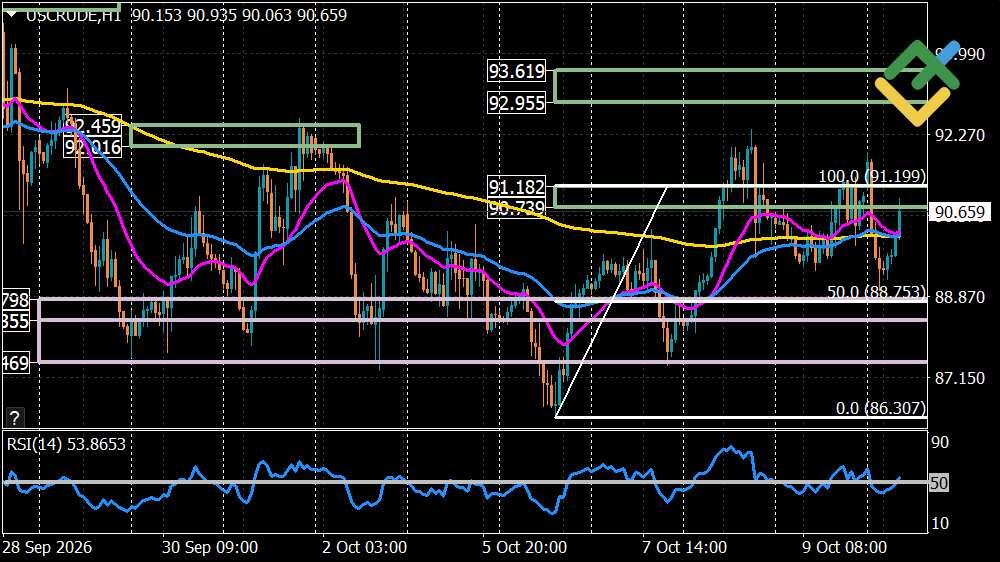Screen dimensions: 1000x562
Task: Select the Fibonacci 0.0 (86.307) label
Action: click(x=880, y=408)
